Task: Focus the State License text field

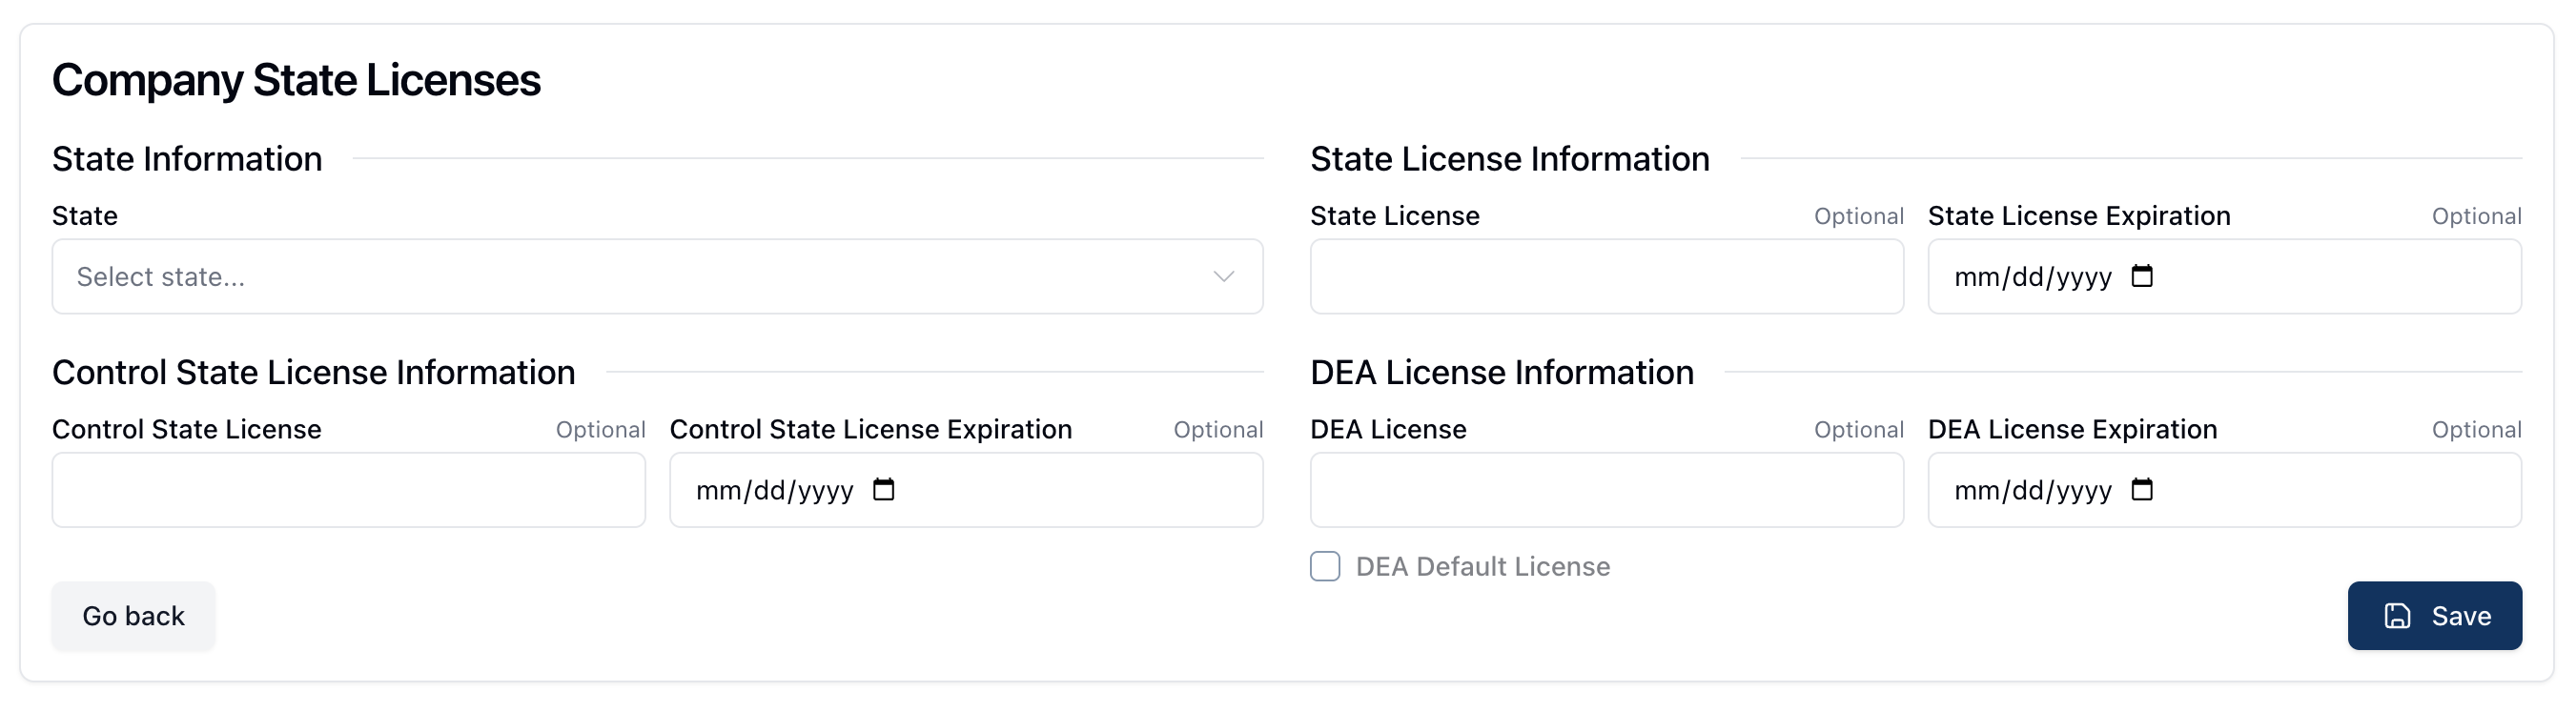Action: point(1606,277)
